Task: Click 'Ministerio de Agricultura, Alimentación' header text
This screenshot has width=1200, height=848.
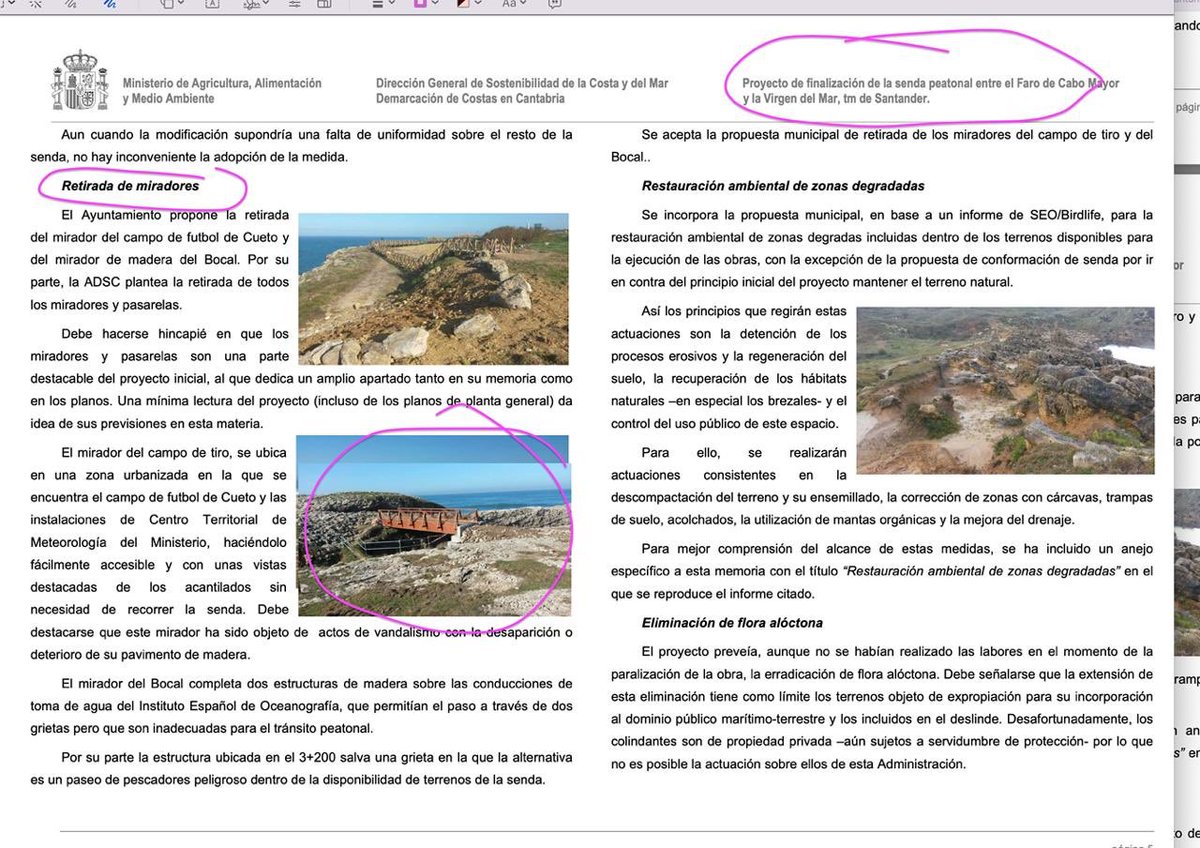Action: tap(222, 83)
